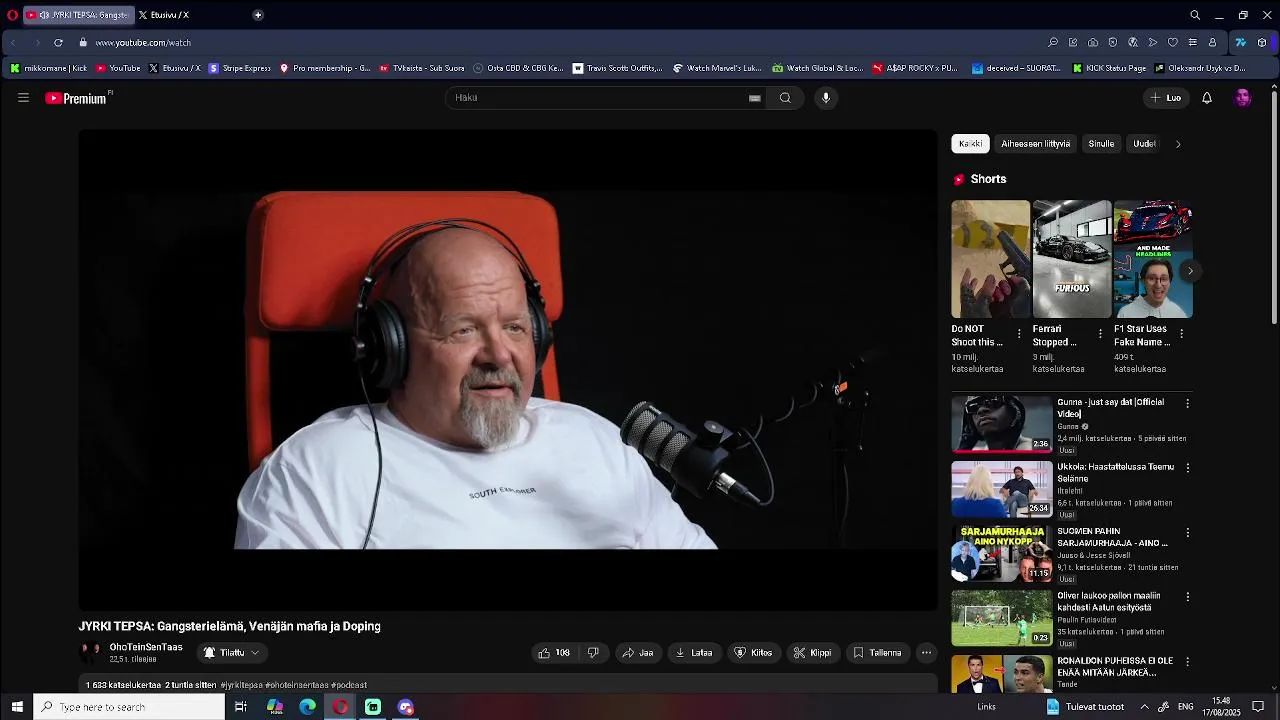Open Gunna - just say dat video thumbnail
Viewport: 1280px width, 720px height.
click(x=1002, y=423)
